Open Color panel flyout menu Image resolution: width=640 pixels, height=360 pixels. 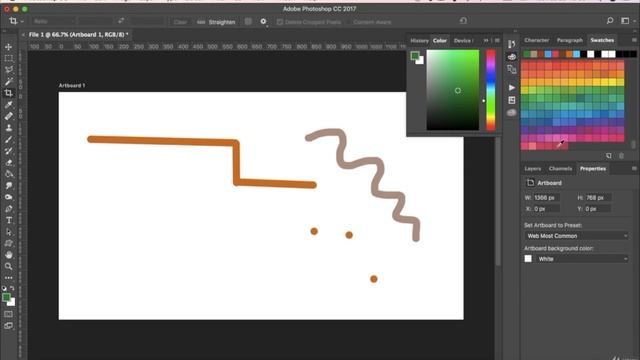(x=497, y=40)
